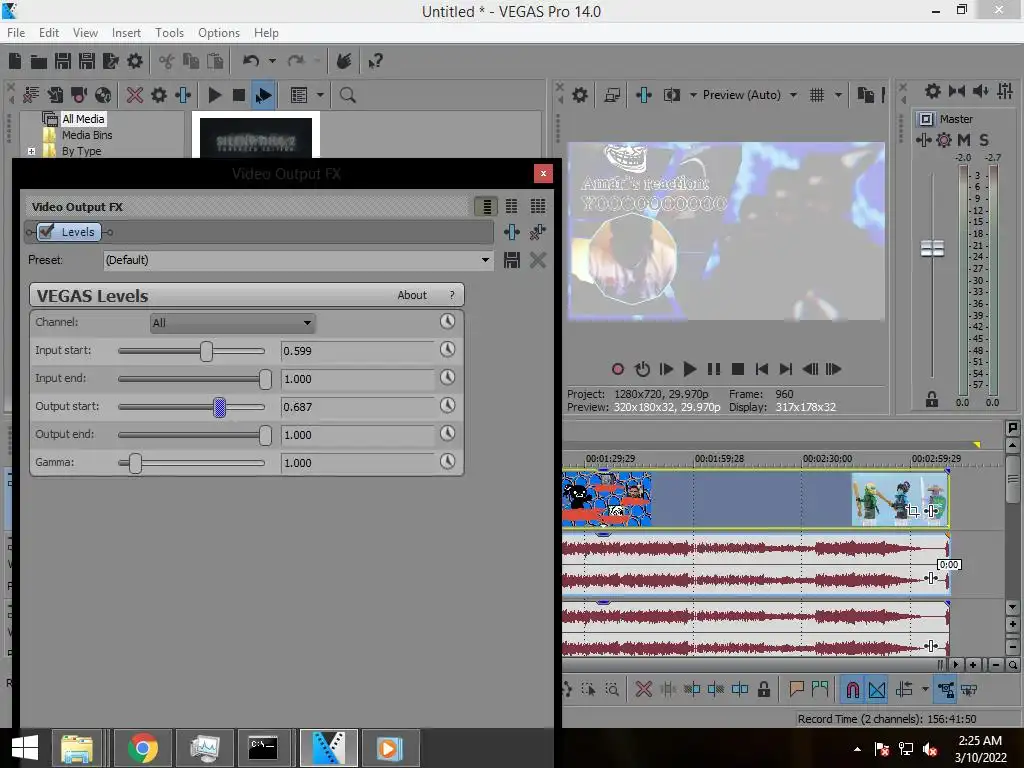Click the Output start value field 0.687
This screenshot has width=1024, height=768.
click(357, 407)
